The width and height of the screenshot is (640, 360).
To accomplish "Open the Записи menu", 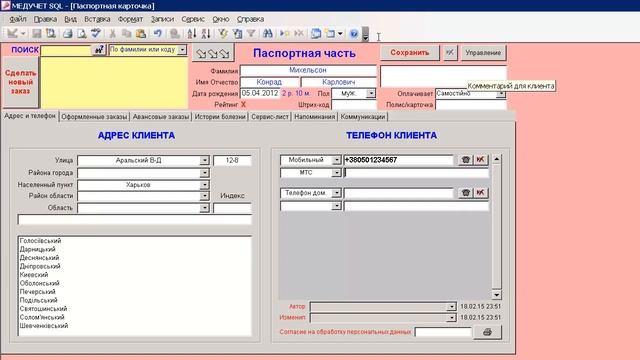I will click(x=162, y=19).
